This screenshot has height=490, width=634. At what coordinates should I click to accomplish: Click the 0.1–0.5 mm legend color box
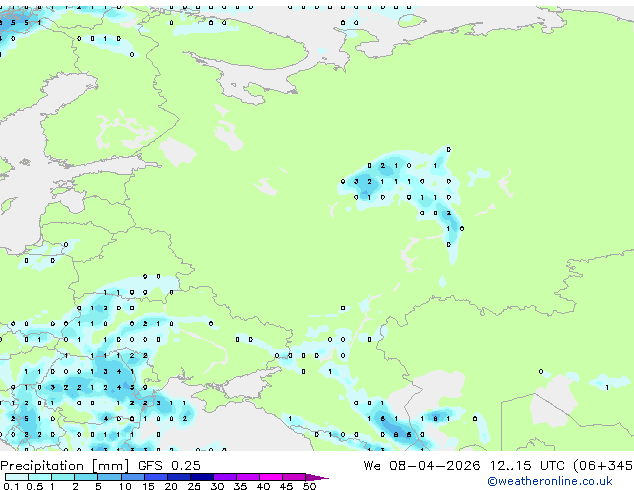(x=17, y=477)
